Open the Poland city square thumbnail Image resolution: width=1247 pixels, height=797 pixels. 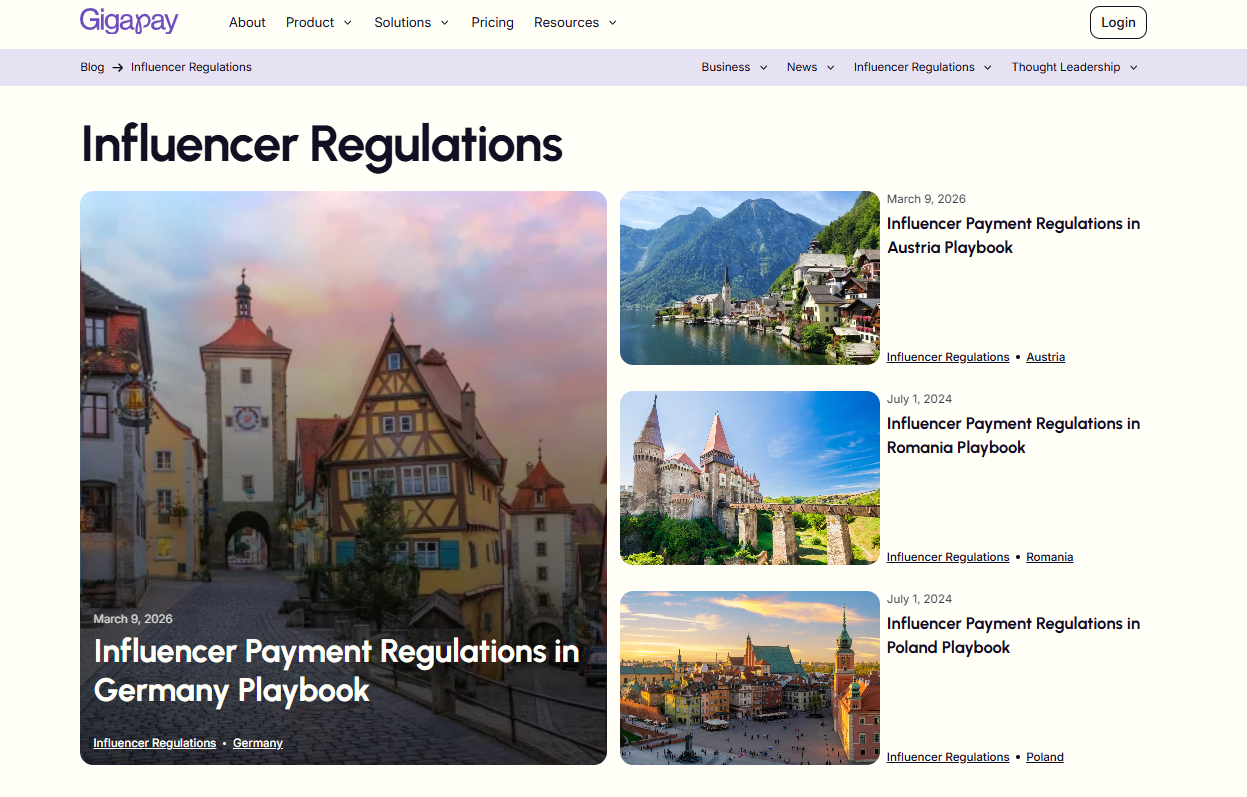coord(750,678)
